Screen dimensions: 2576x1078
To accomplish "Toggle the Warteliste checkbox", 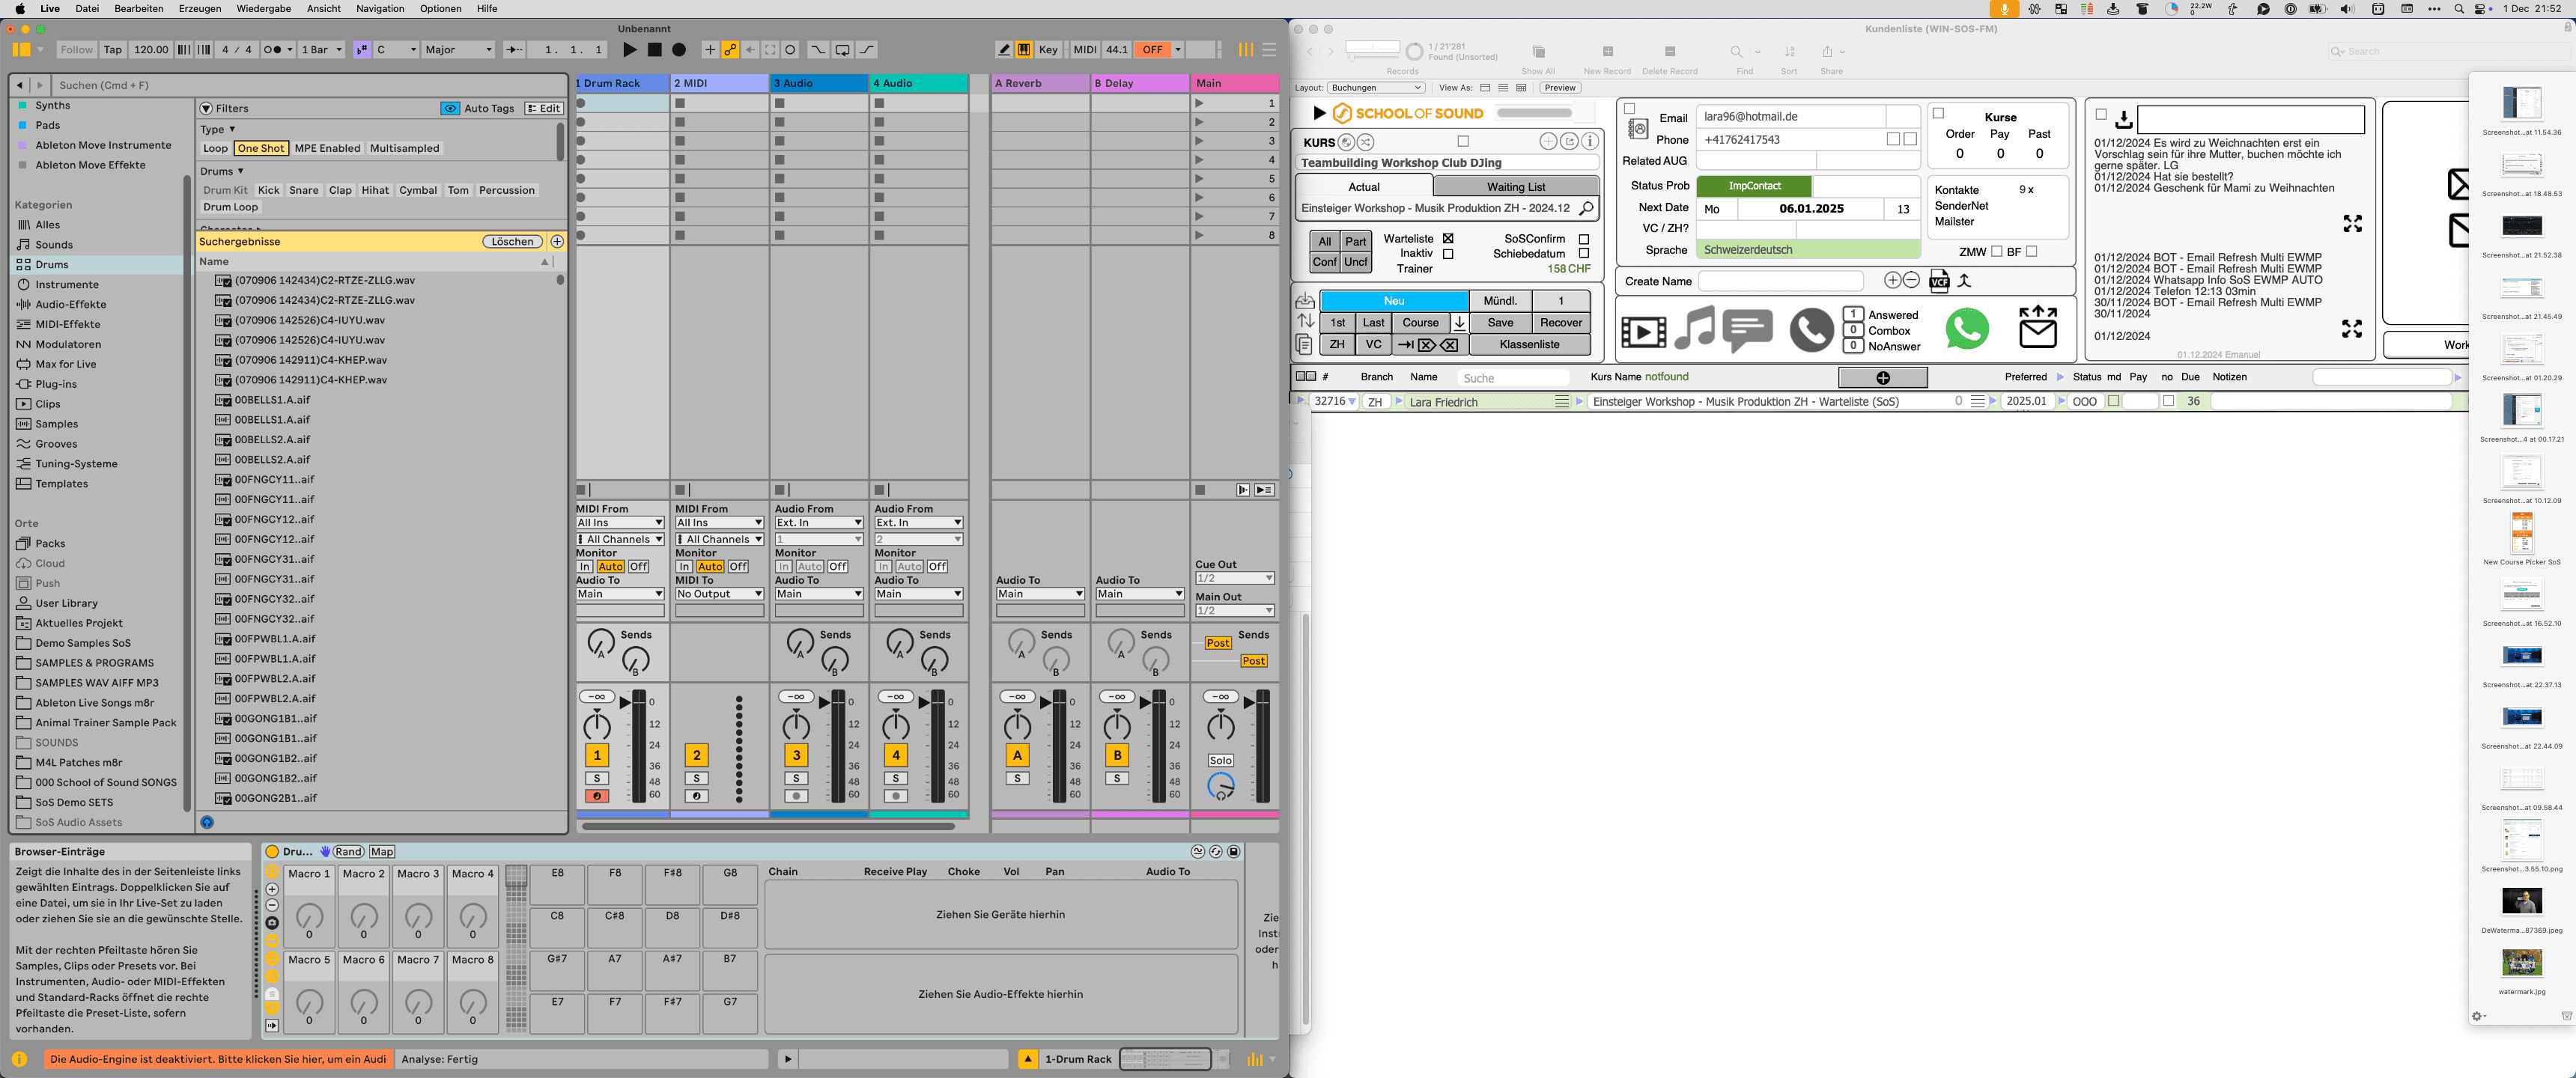I will (x=1448, y=239).
